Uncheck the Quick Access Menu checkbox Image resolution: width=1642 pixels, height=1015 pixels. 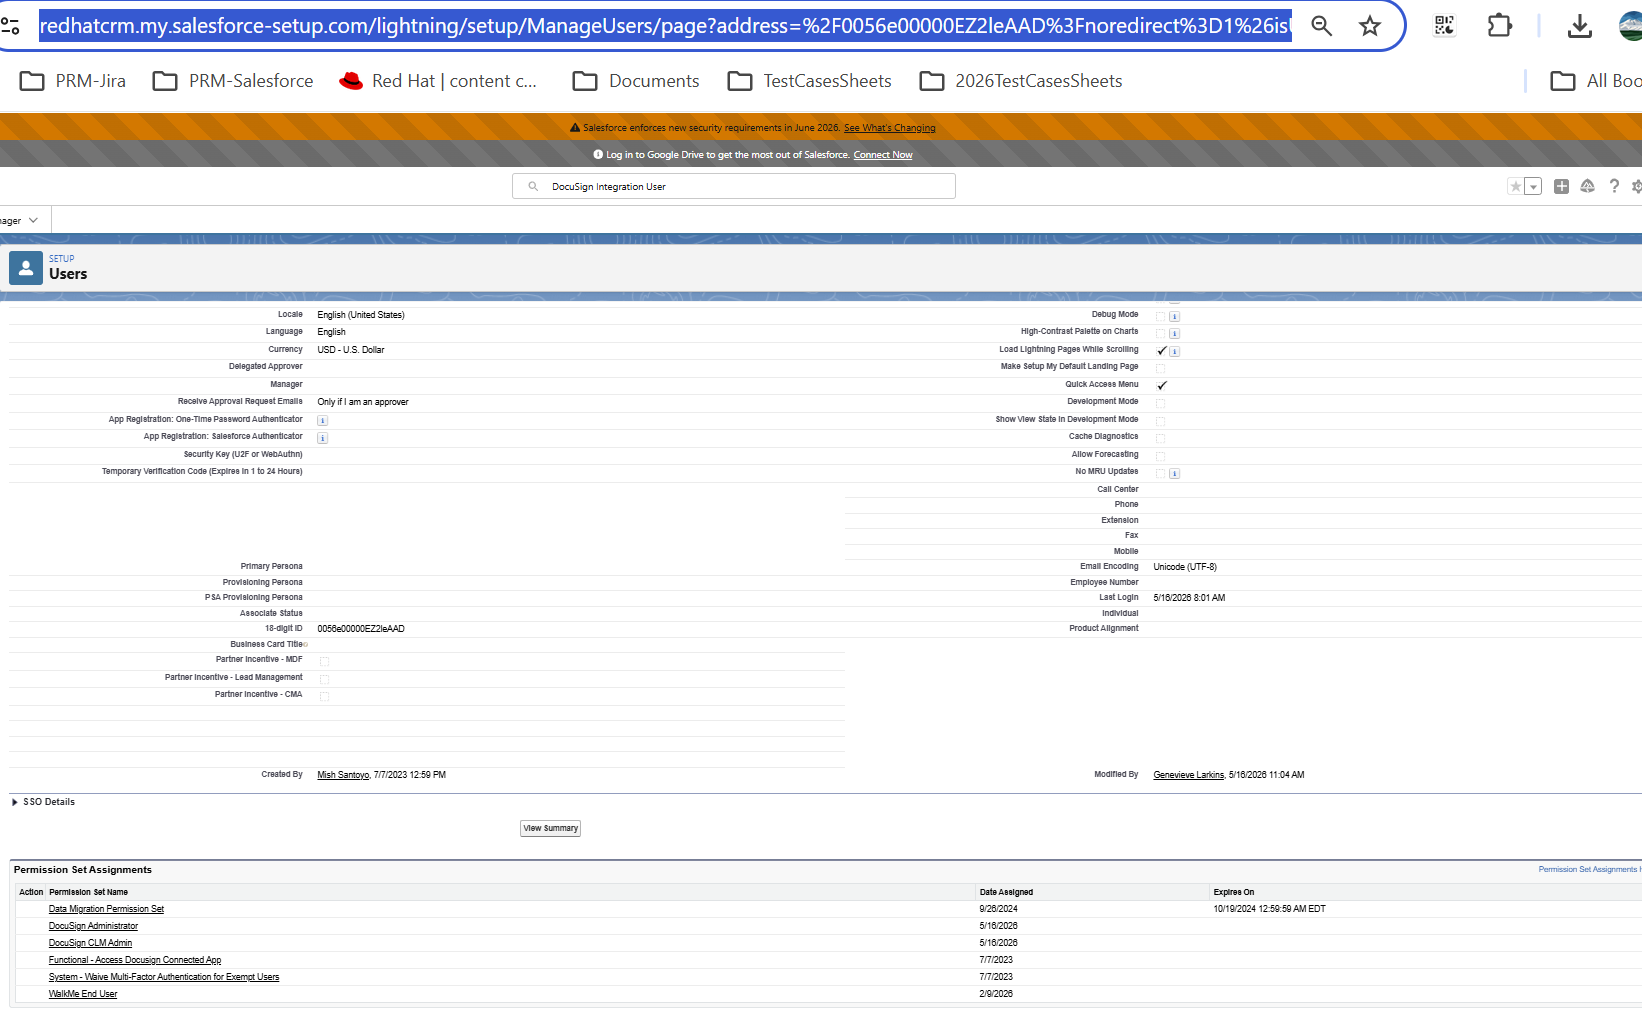(x=1161, y=386)
